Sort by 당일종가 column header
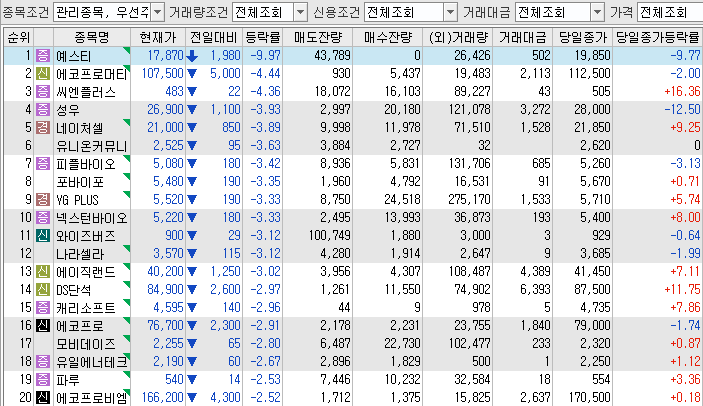The height and width of the screenshot is (406, 703). coord(582,38)
